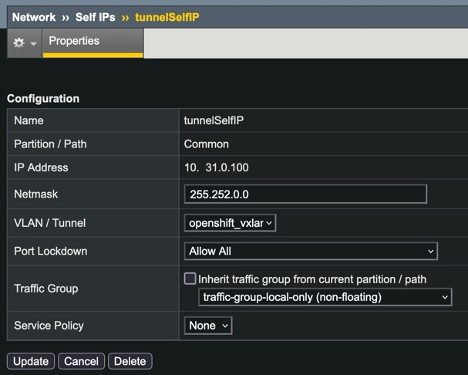Click the Common partition value
Screen dimensions: 468x375
tap(206, 144)
